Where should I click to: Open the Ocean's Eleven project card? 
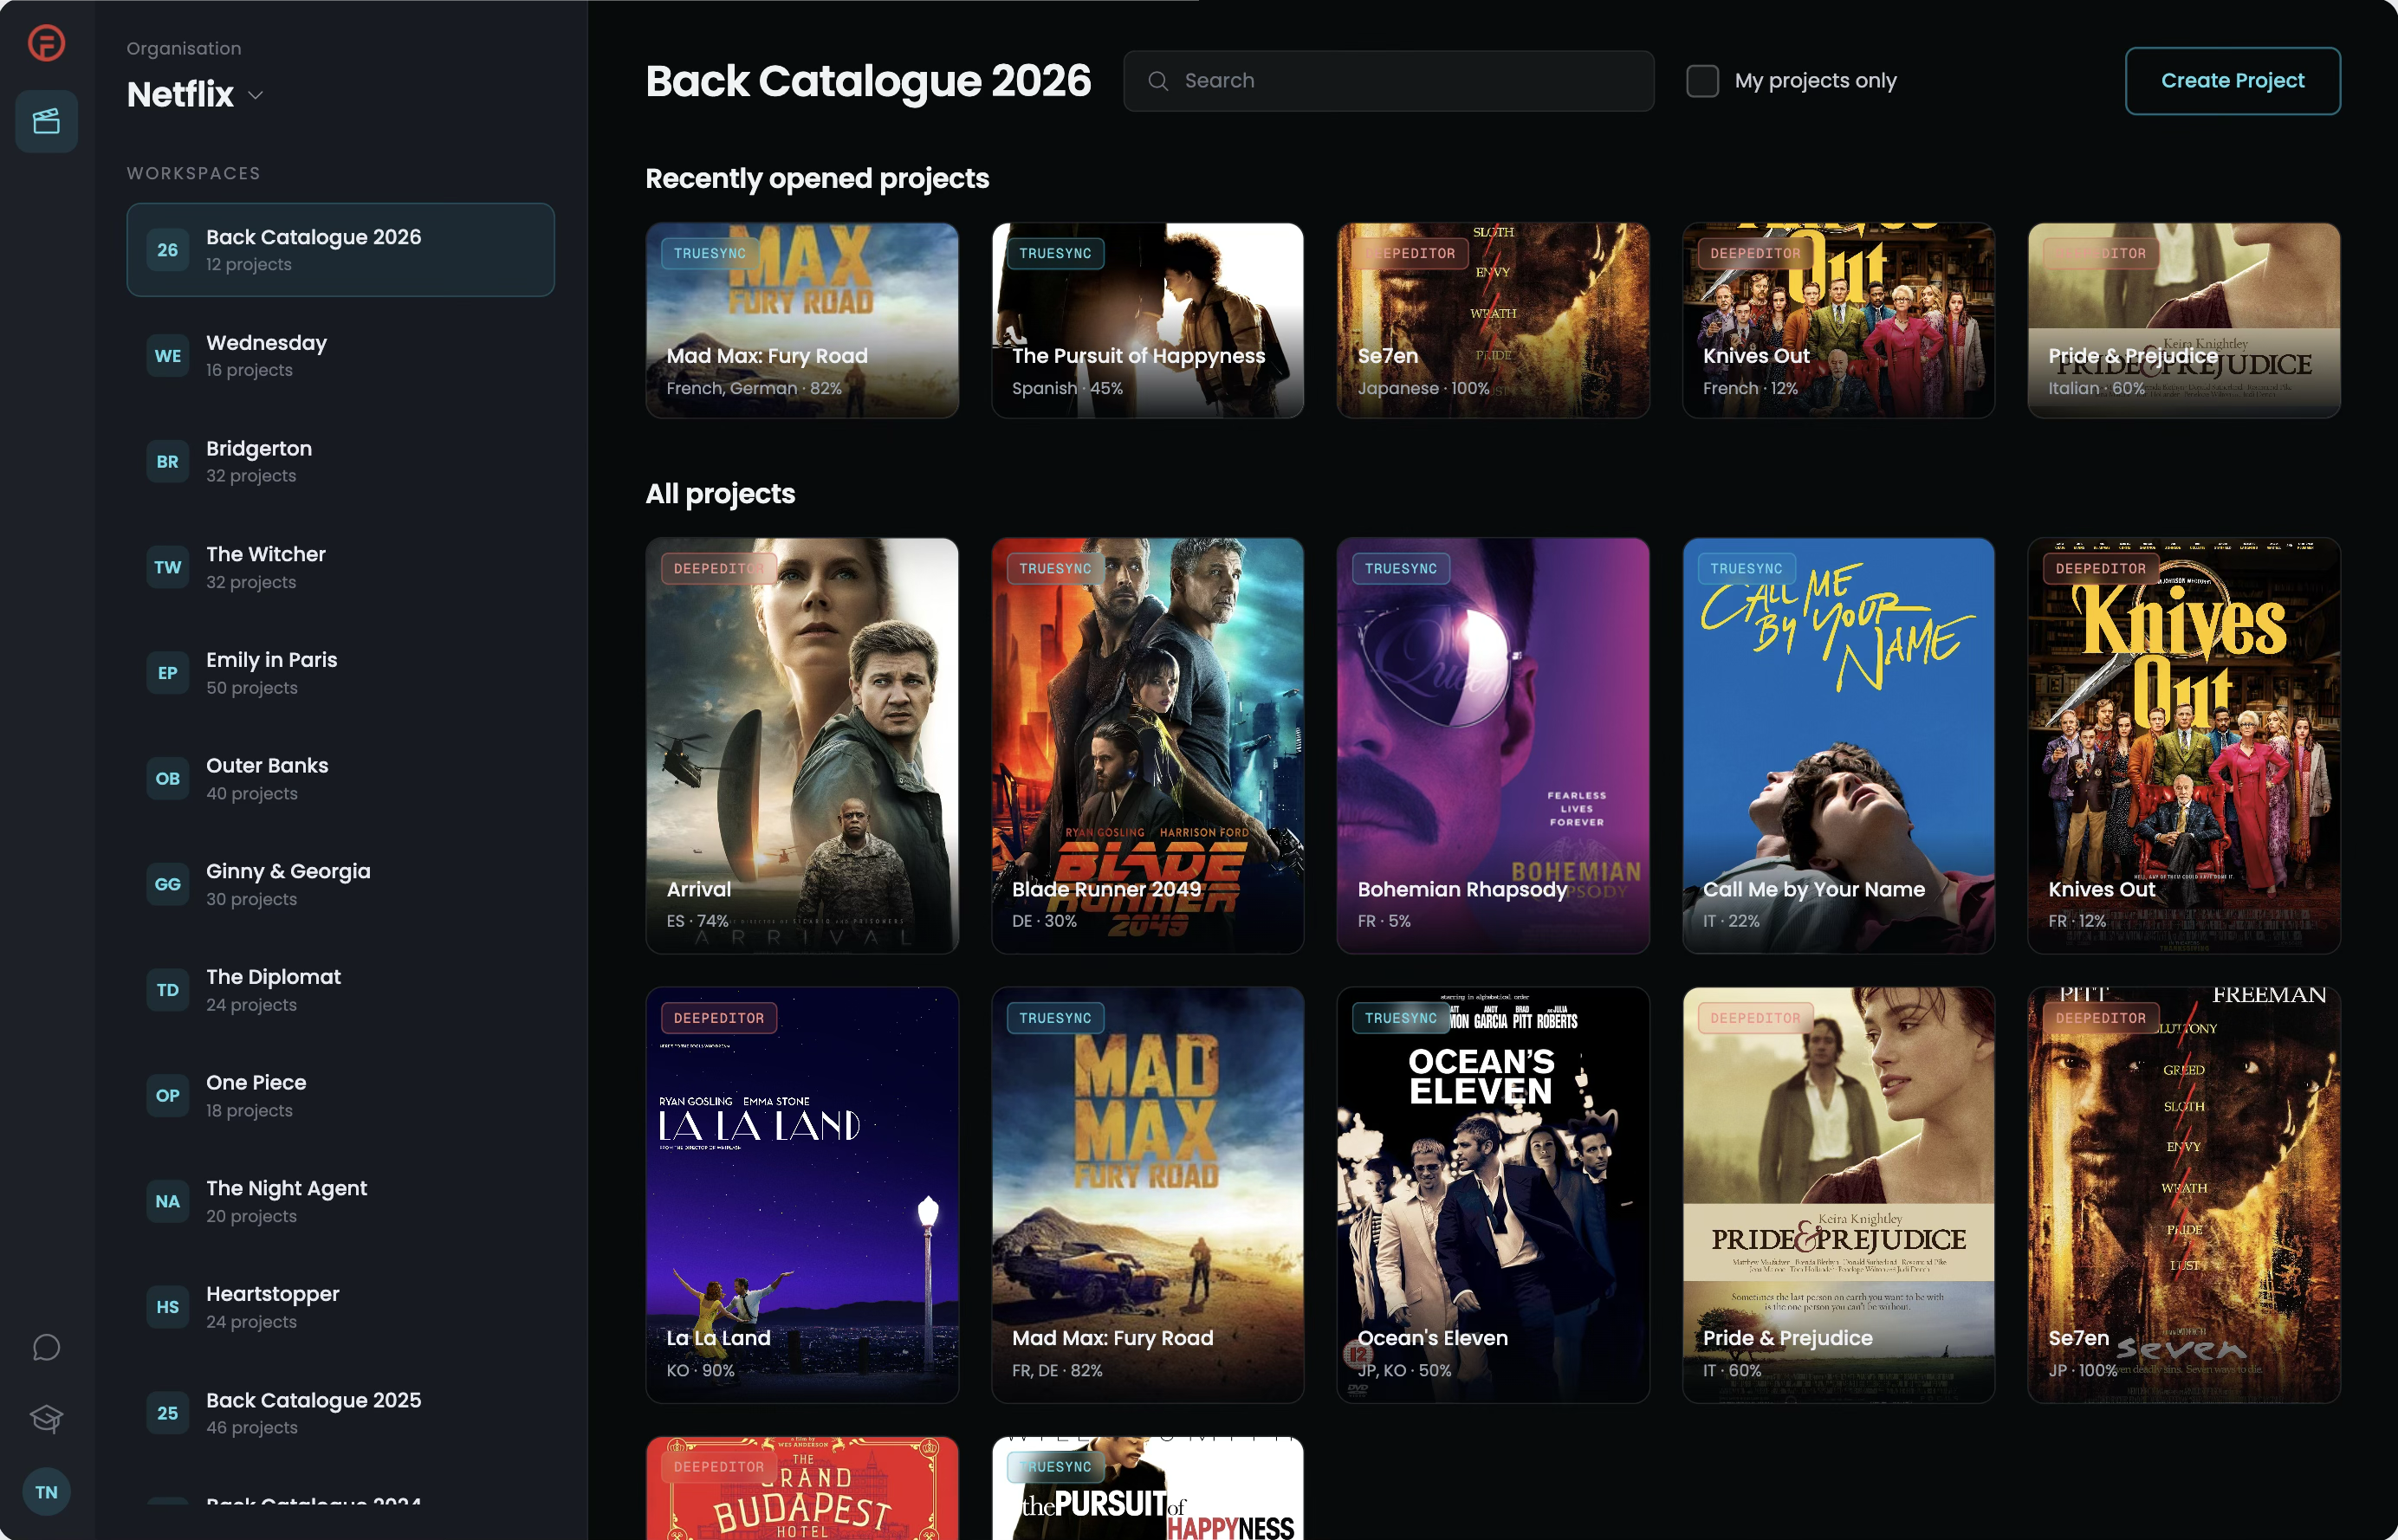1493,1195
